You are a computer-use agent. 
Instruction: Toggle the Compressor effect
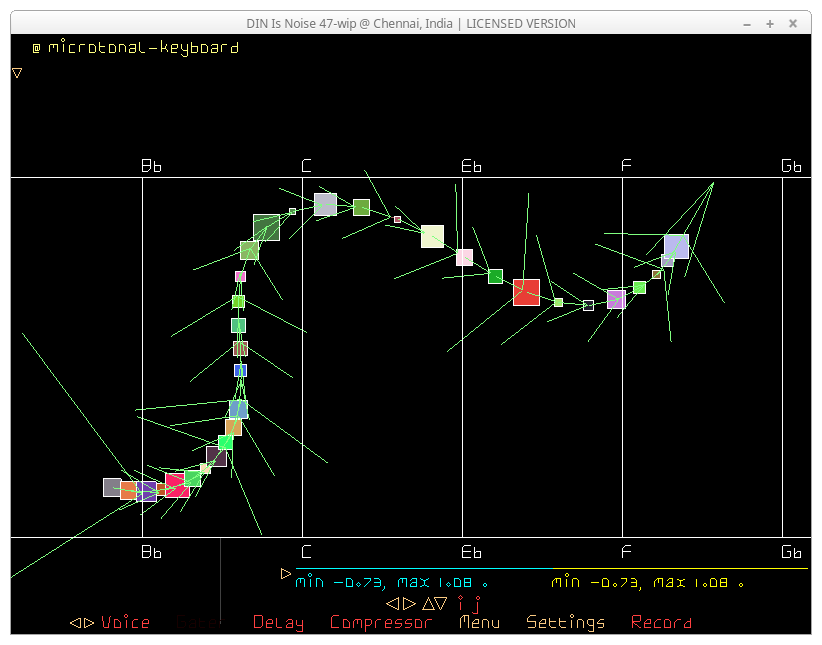click(x=380, y=623)
